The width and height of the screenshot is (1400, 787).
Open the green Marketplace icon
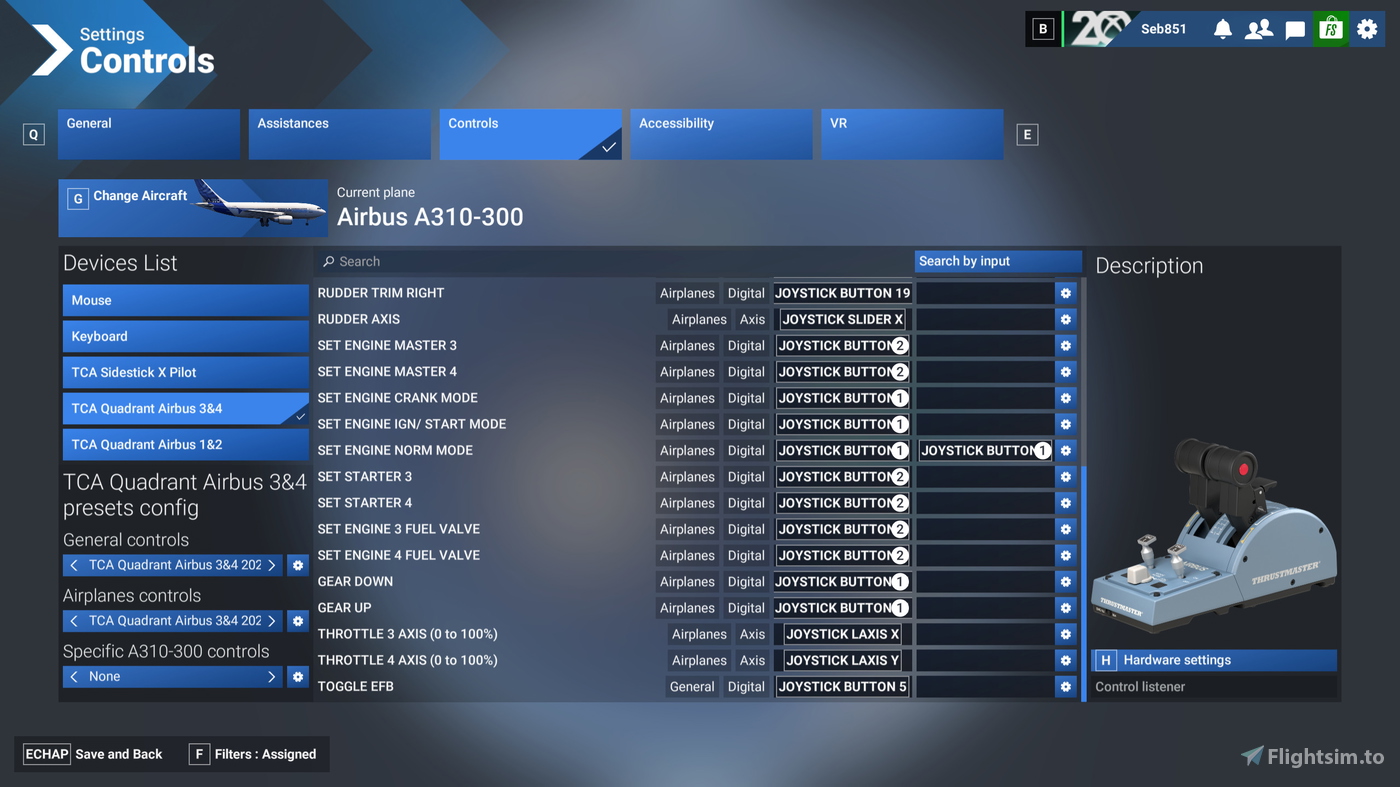pos(1330,29)
